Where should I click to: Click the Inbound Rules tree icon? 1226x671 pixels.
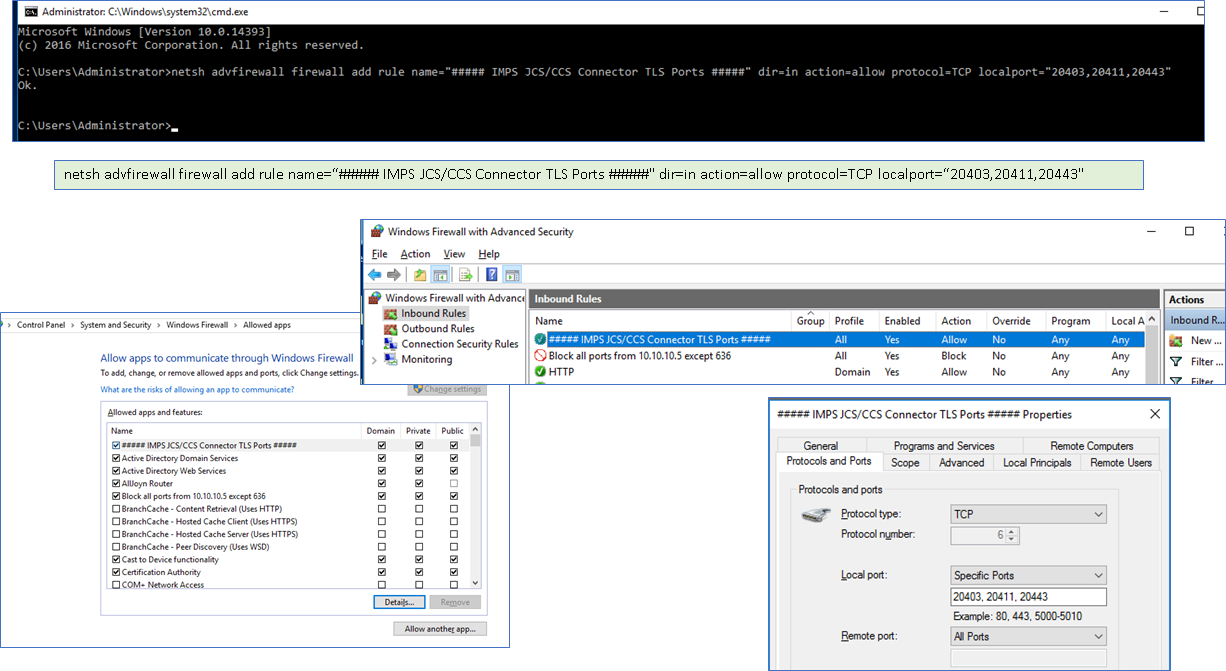(x=392, y=313)
